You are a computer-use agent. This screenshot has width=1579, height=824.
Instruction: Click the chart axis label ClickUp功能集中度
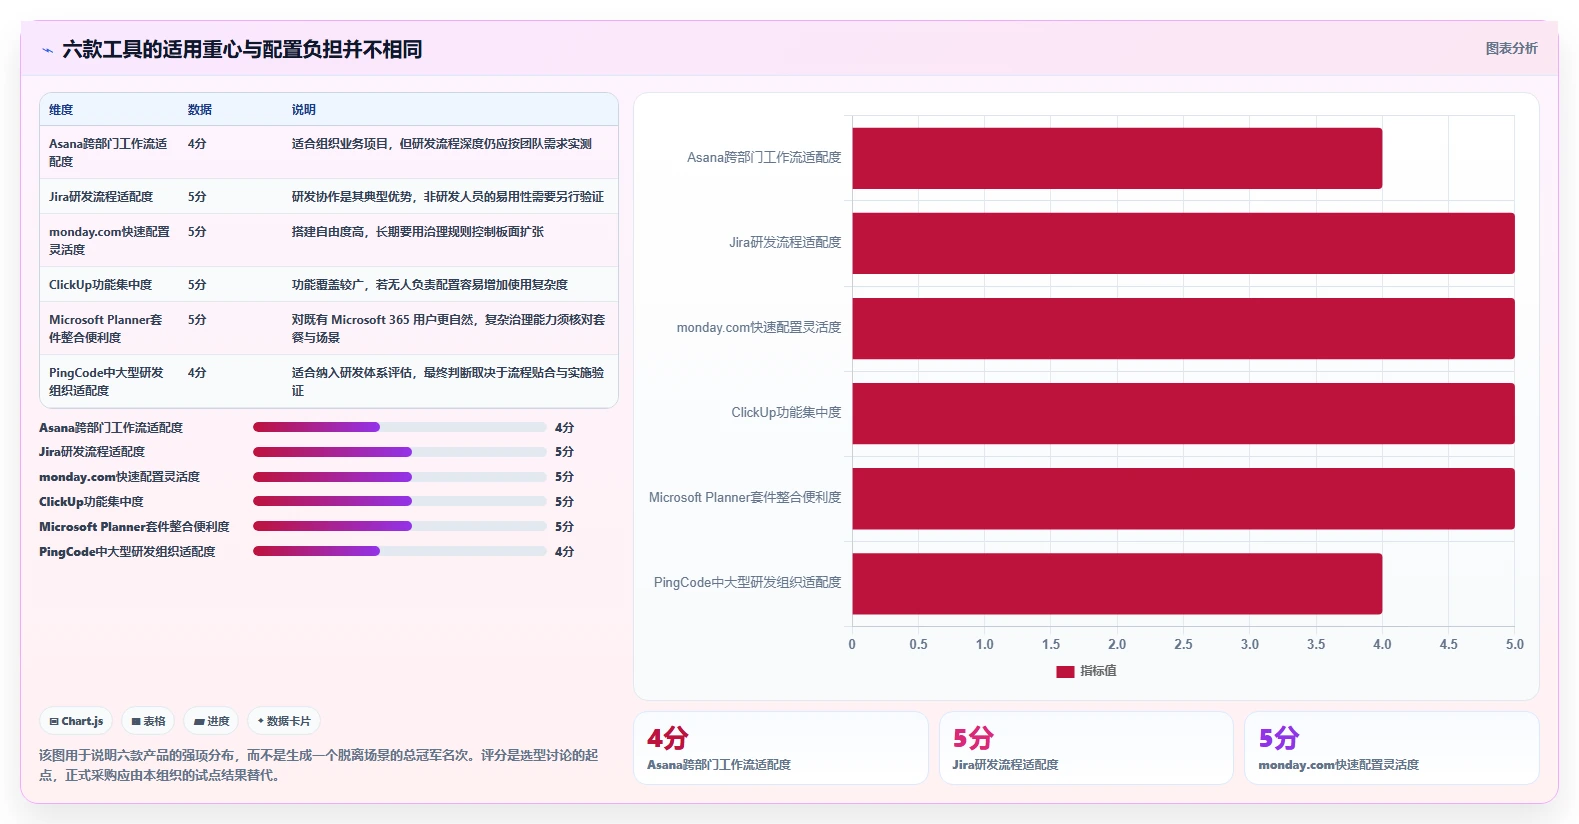[786, 413]
